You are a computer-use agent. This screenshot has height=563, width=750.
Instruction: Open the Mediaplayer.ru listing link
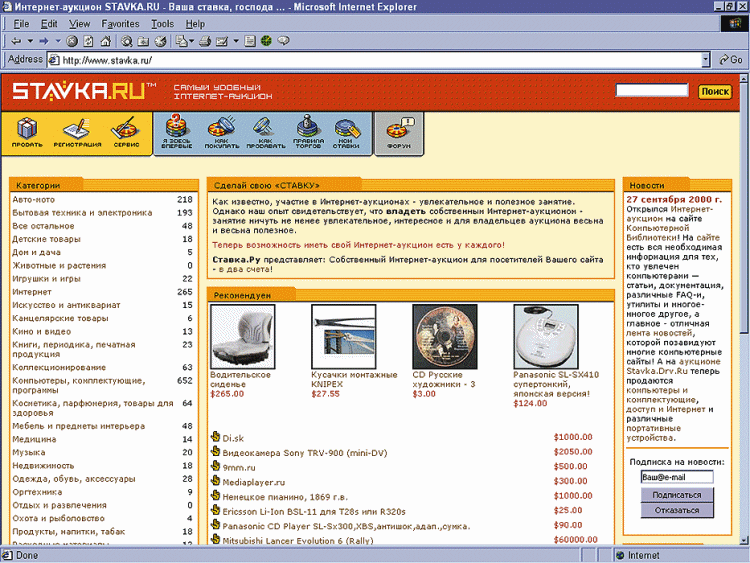[254, 482]
